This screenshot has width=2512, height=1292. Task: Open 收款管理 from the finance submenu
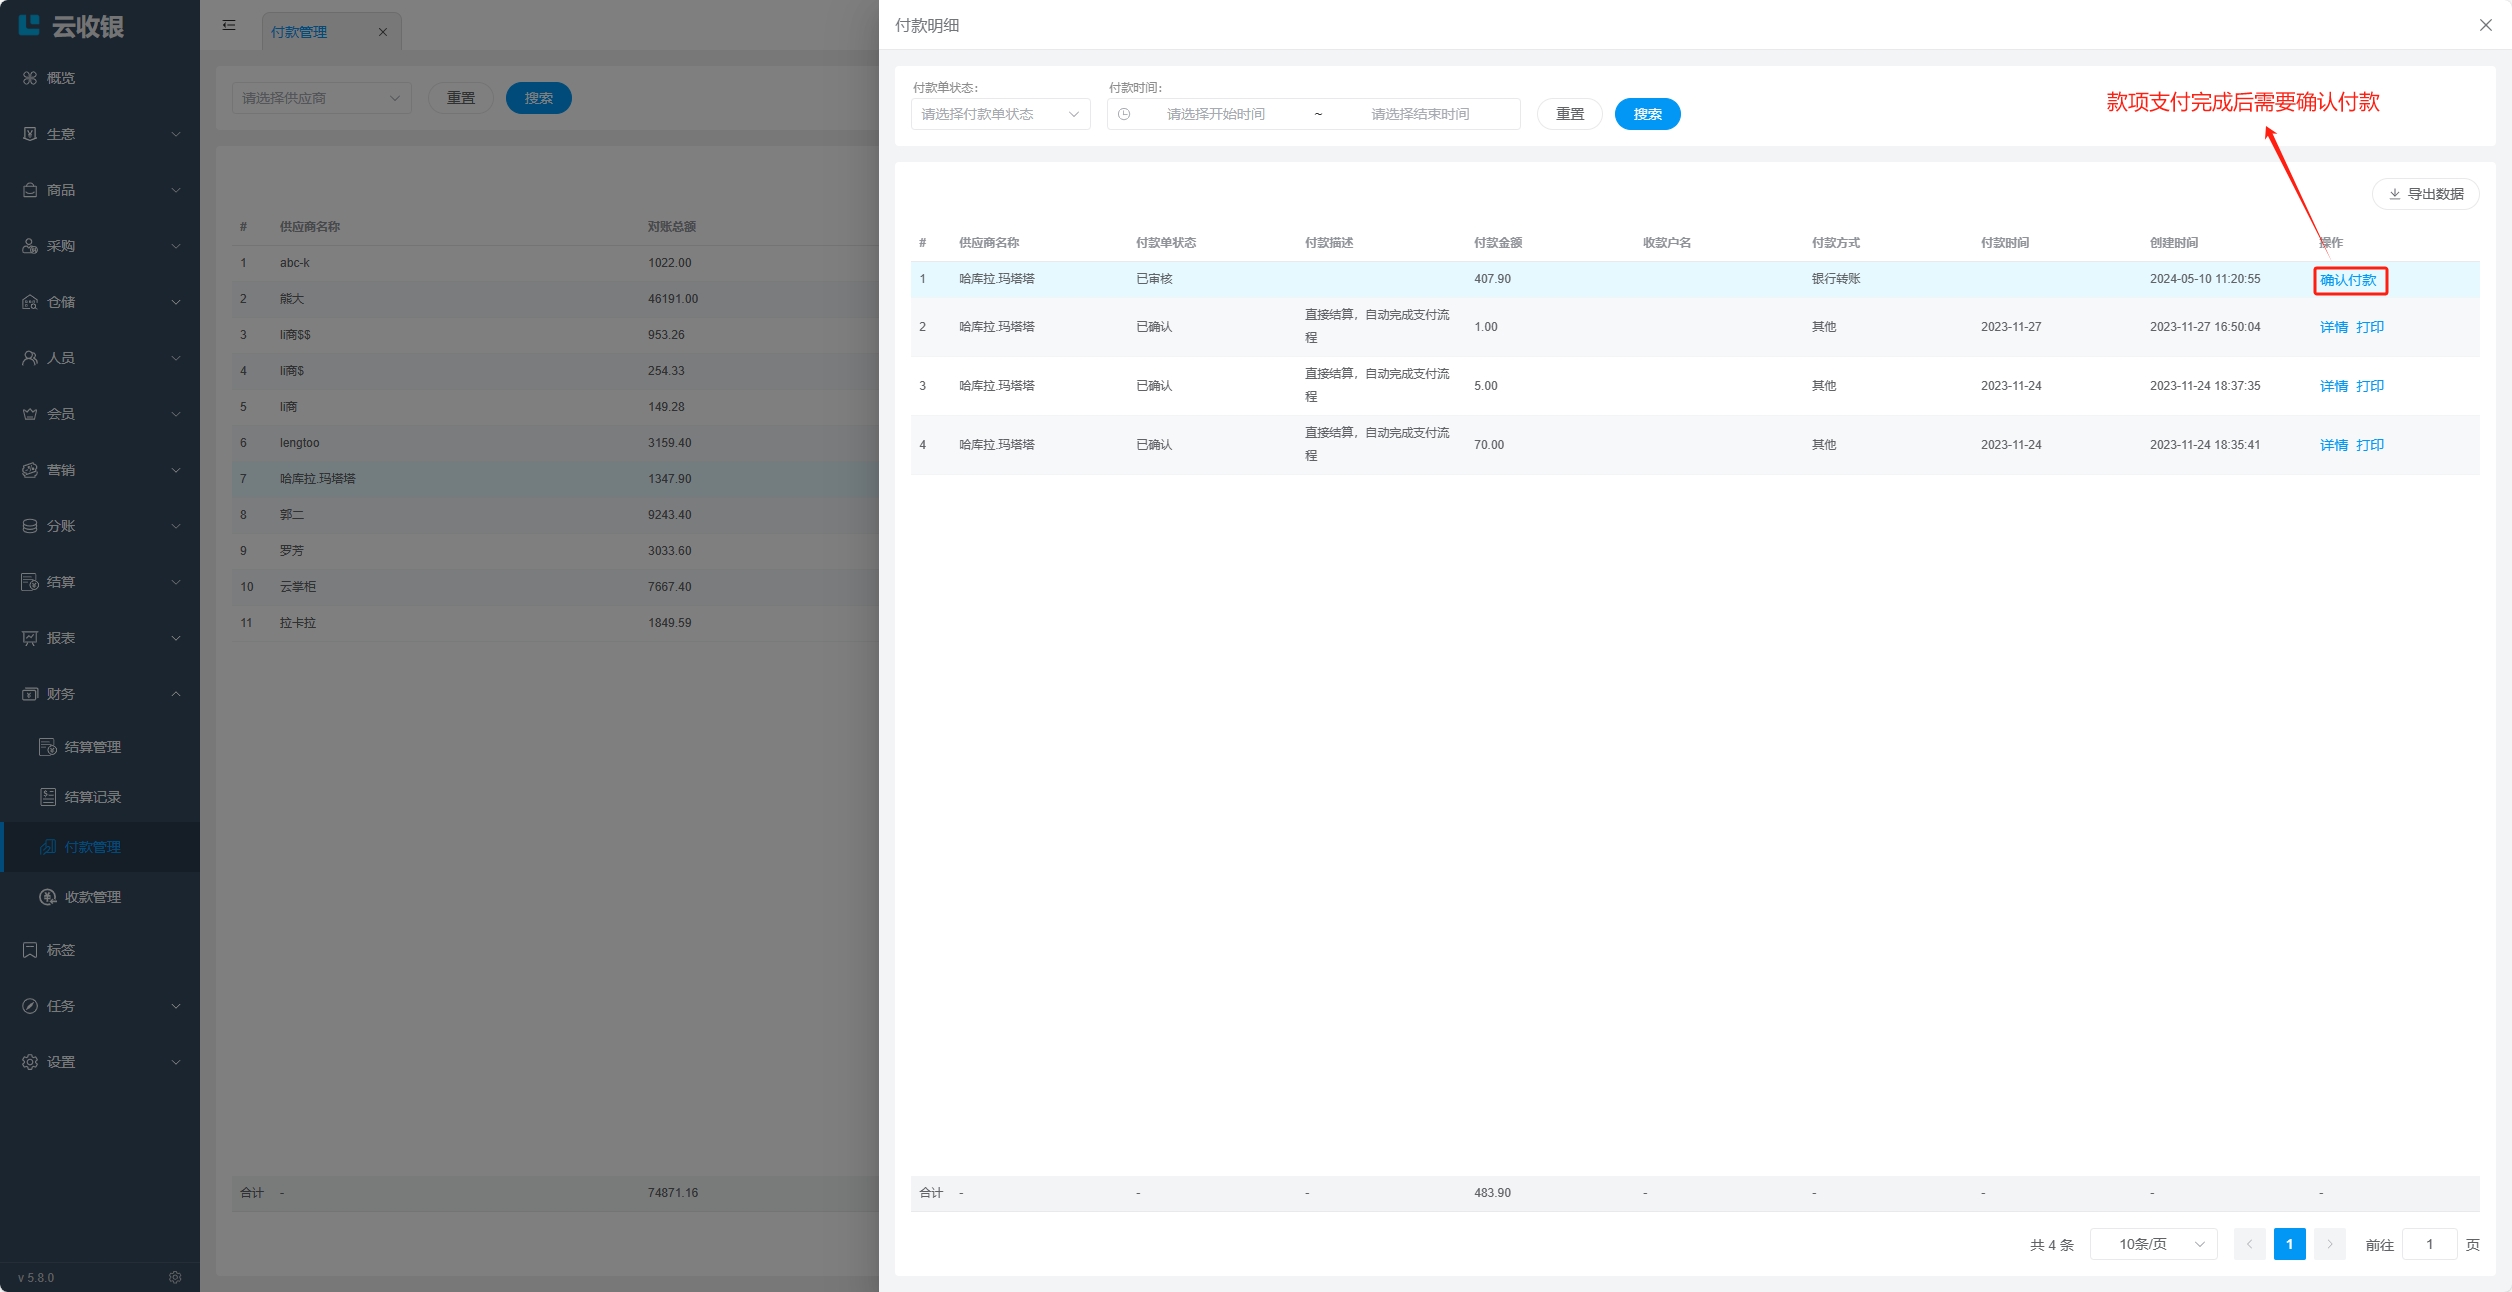(x=92, y=897)
